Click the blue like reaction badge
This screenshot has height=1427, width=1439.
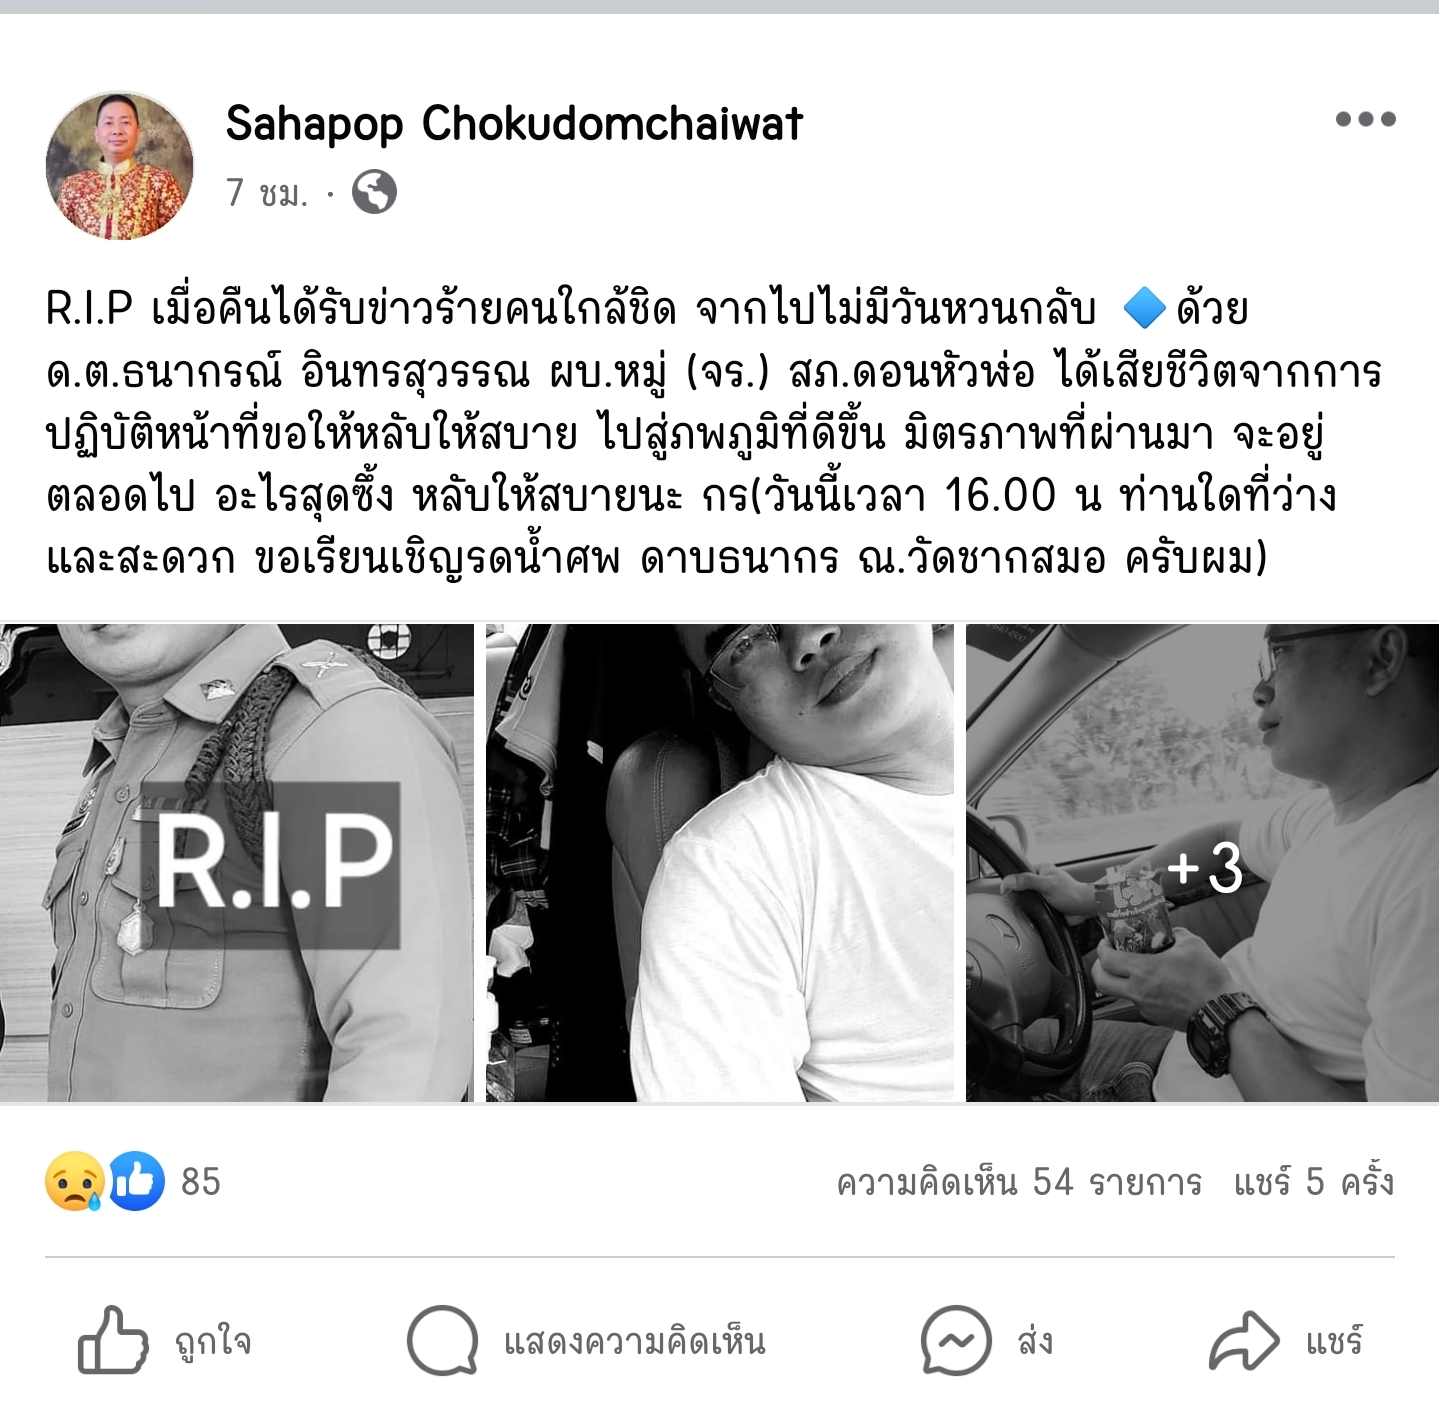(x=136, y=1181)
